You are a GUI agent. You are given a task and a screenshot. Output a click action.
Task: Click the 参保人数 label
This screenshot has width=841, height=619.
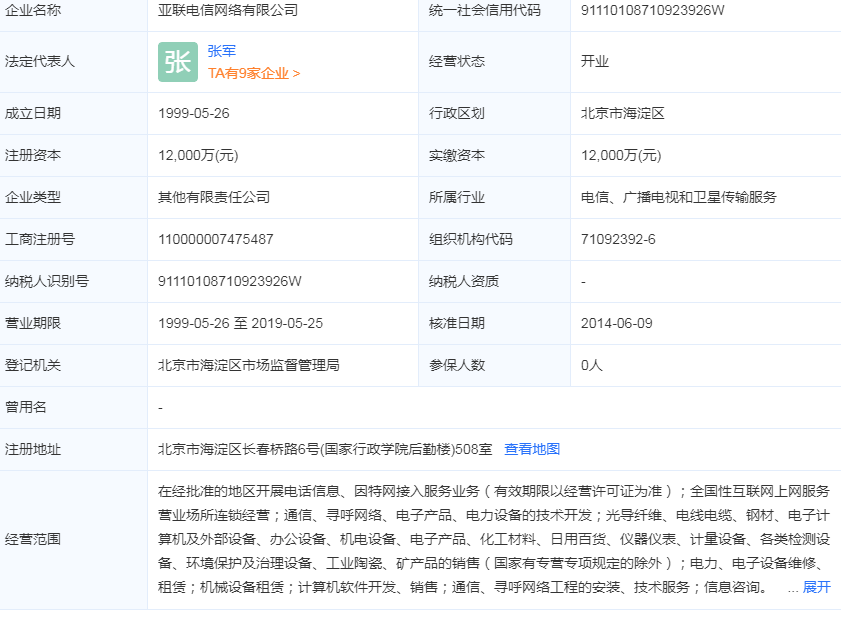pyautogui.click(x=456, y=365)
